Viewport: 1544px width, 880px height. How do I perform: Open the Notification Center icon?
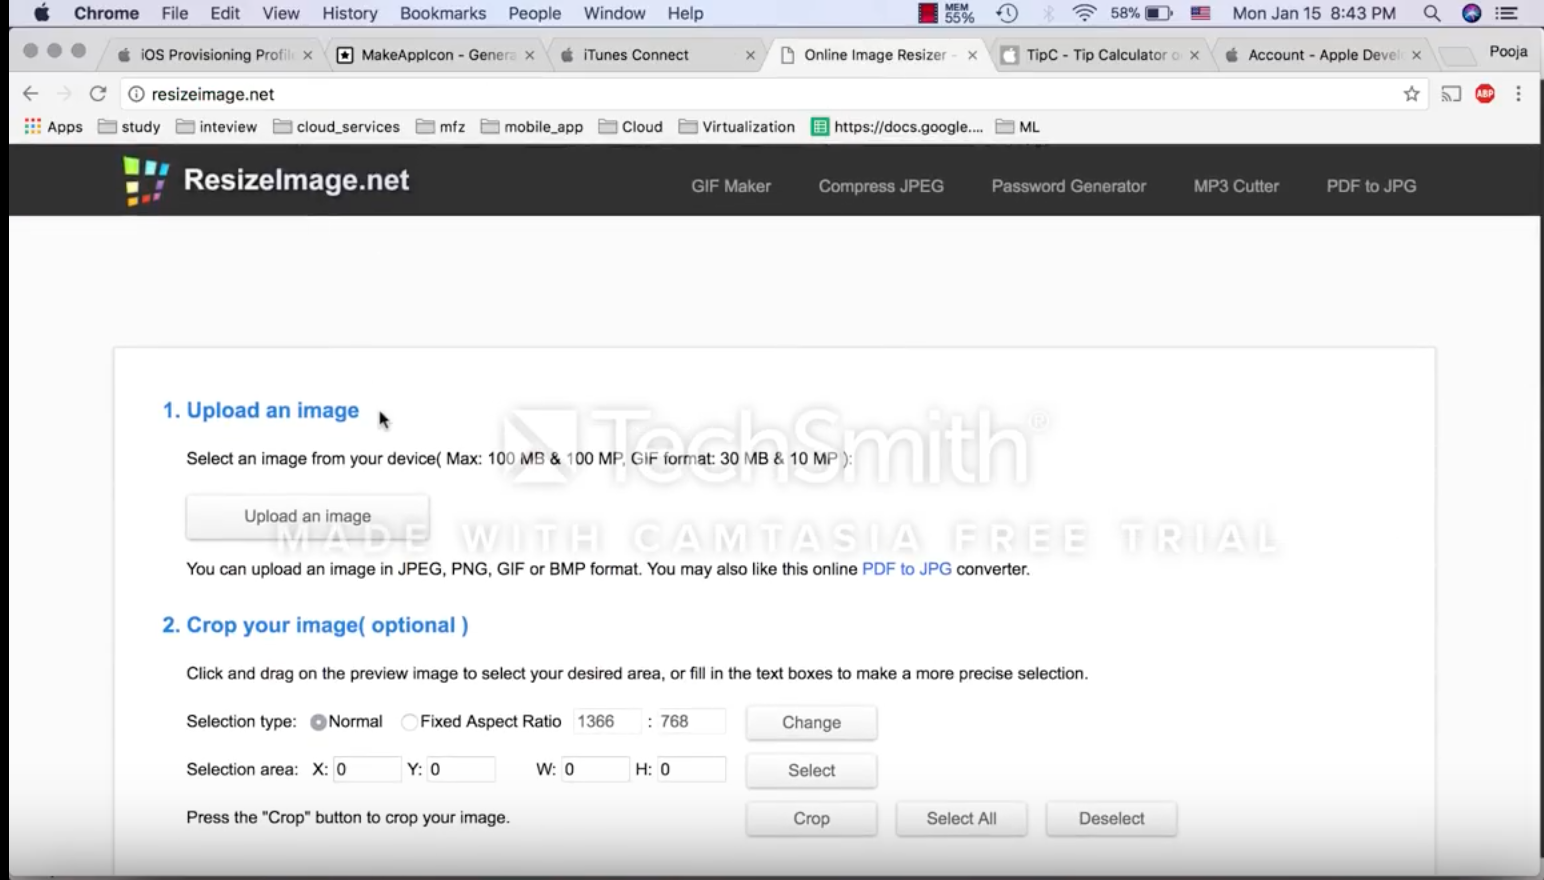click(x=1506, y=13)
